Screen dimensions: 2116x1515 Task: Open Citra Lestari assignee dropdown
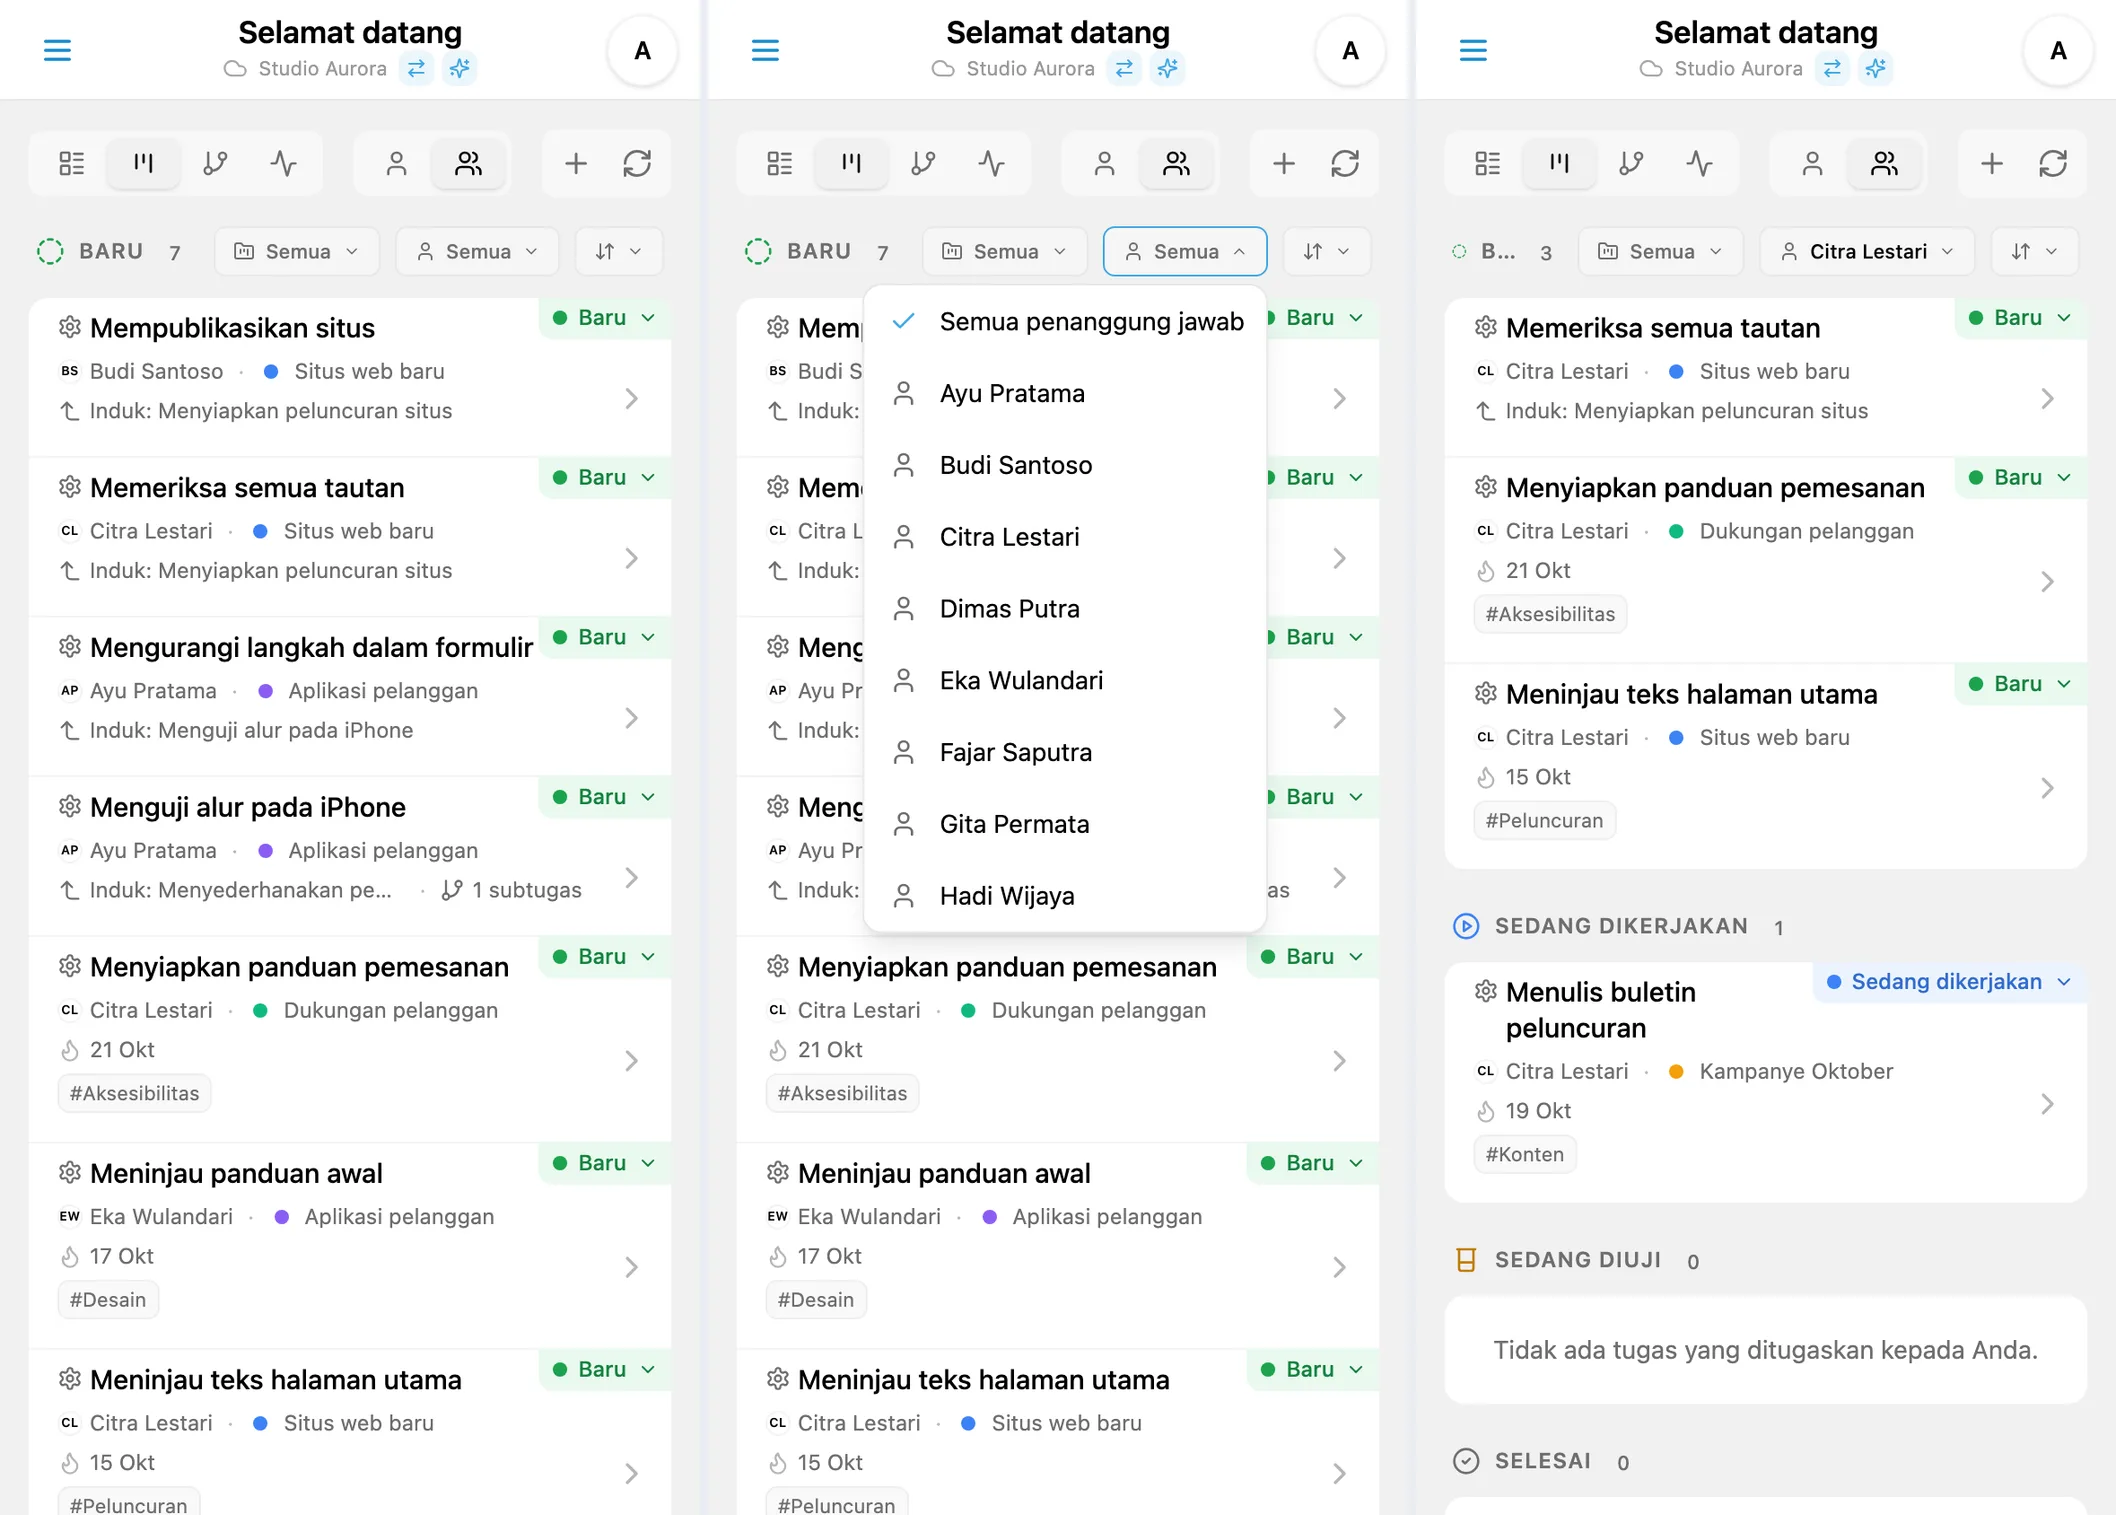[x=1867, y=251]
